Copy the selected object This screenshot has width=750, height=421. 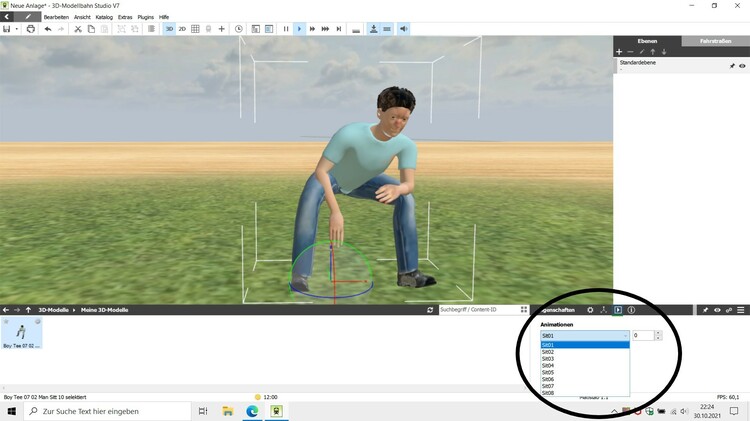(91, 29)
